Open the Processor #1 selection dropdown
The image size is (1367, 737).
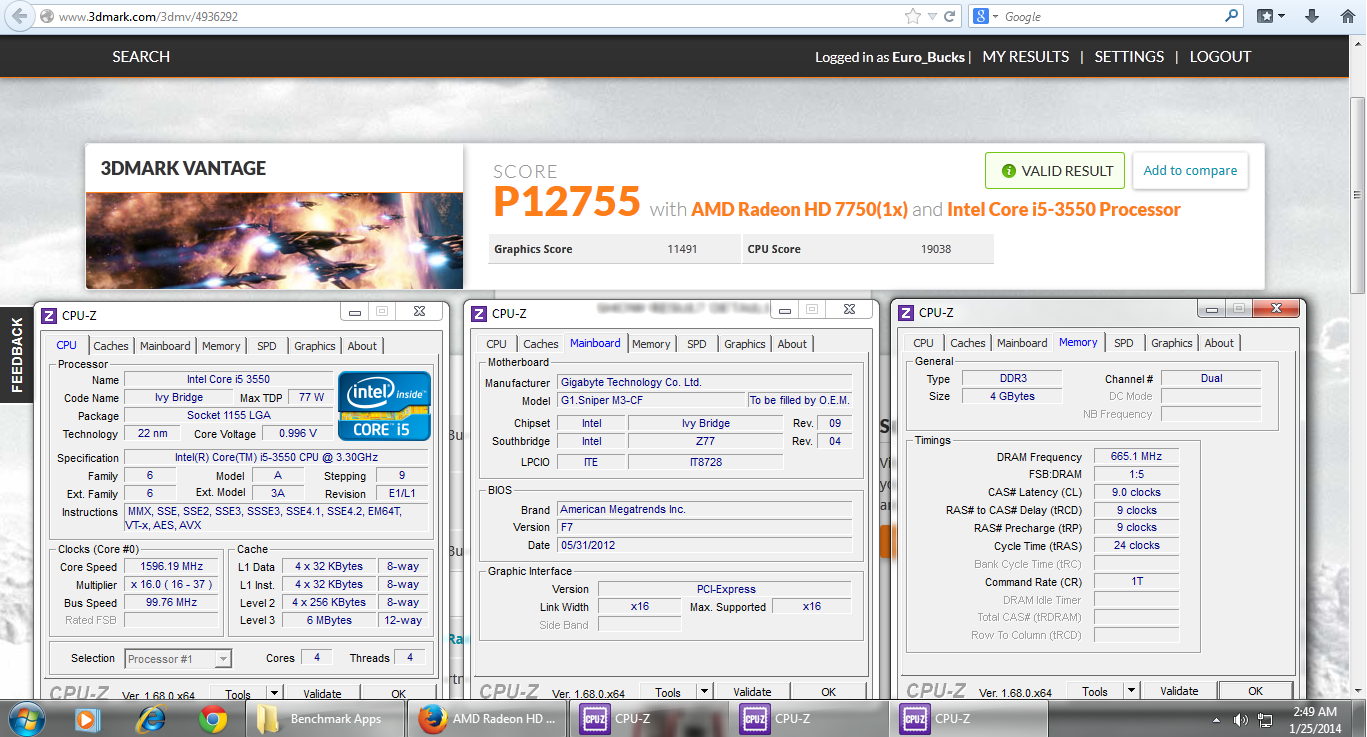[x=179, y=658]
